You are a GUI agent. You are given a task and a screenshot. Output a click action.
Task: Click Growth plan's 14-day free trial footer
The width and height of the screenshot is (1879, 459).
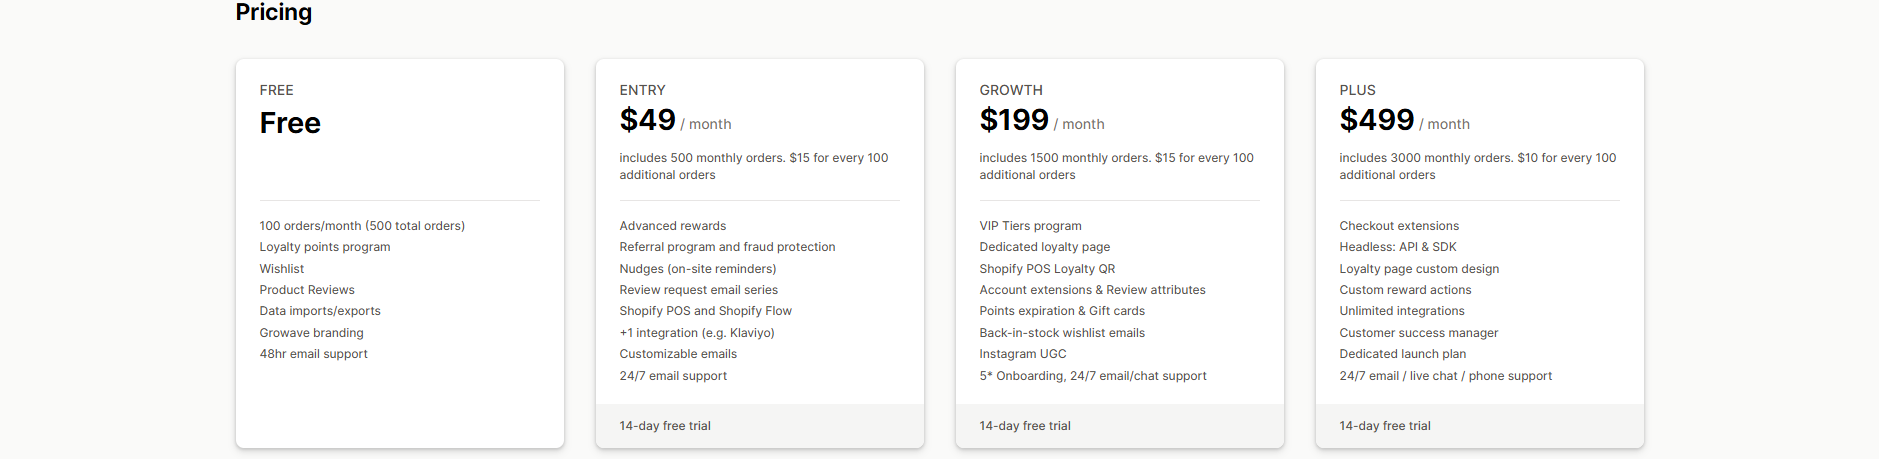[1025, 426]
